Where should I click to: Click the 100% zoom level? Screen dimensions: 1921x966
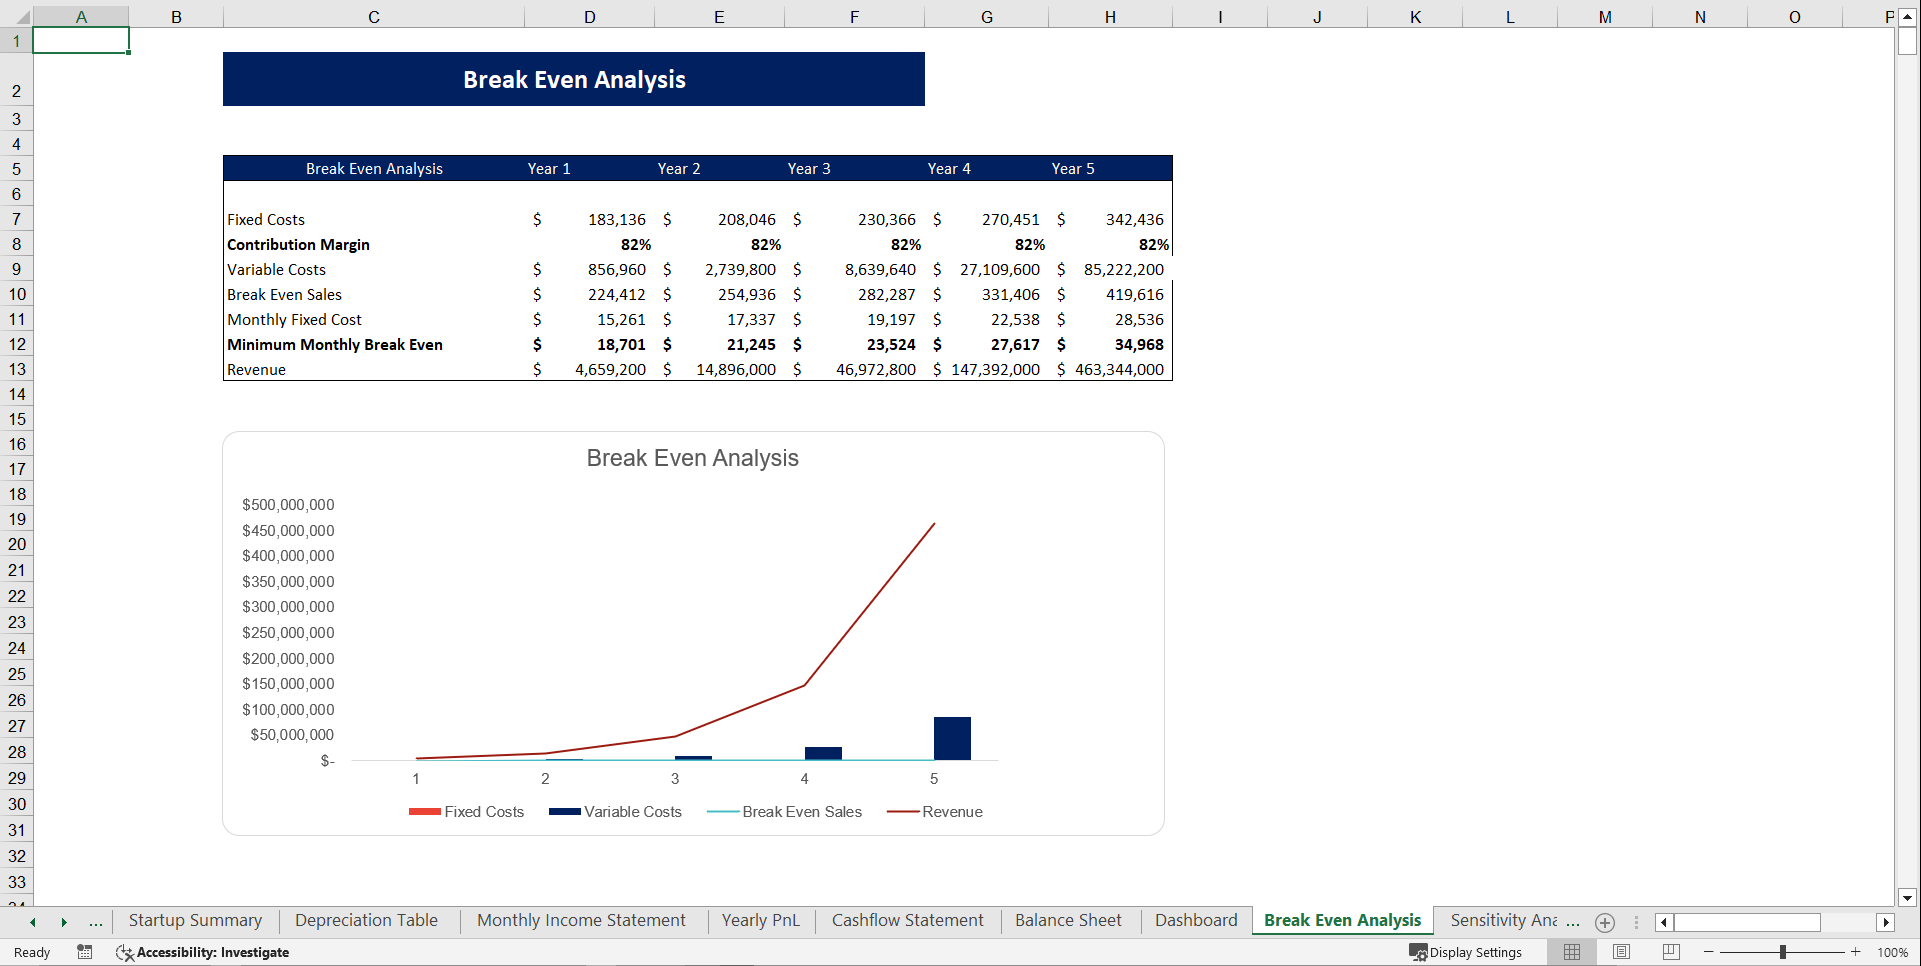[1892, 952]
